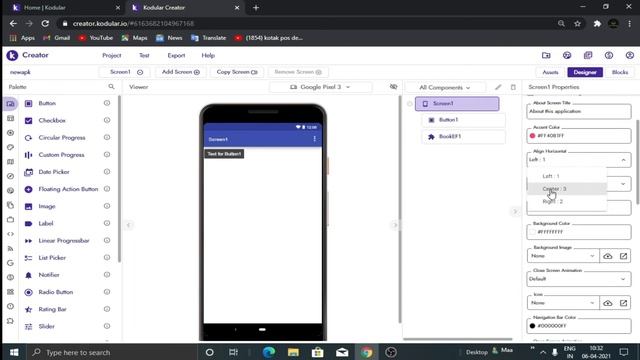Upload an app icon file via cloud icon

[x=608, y=303]
